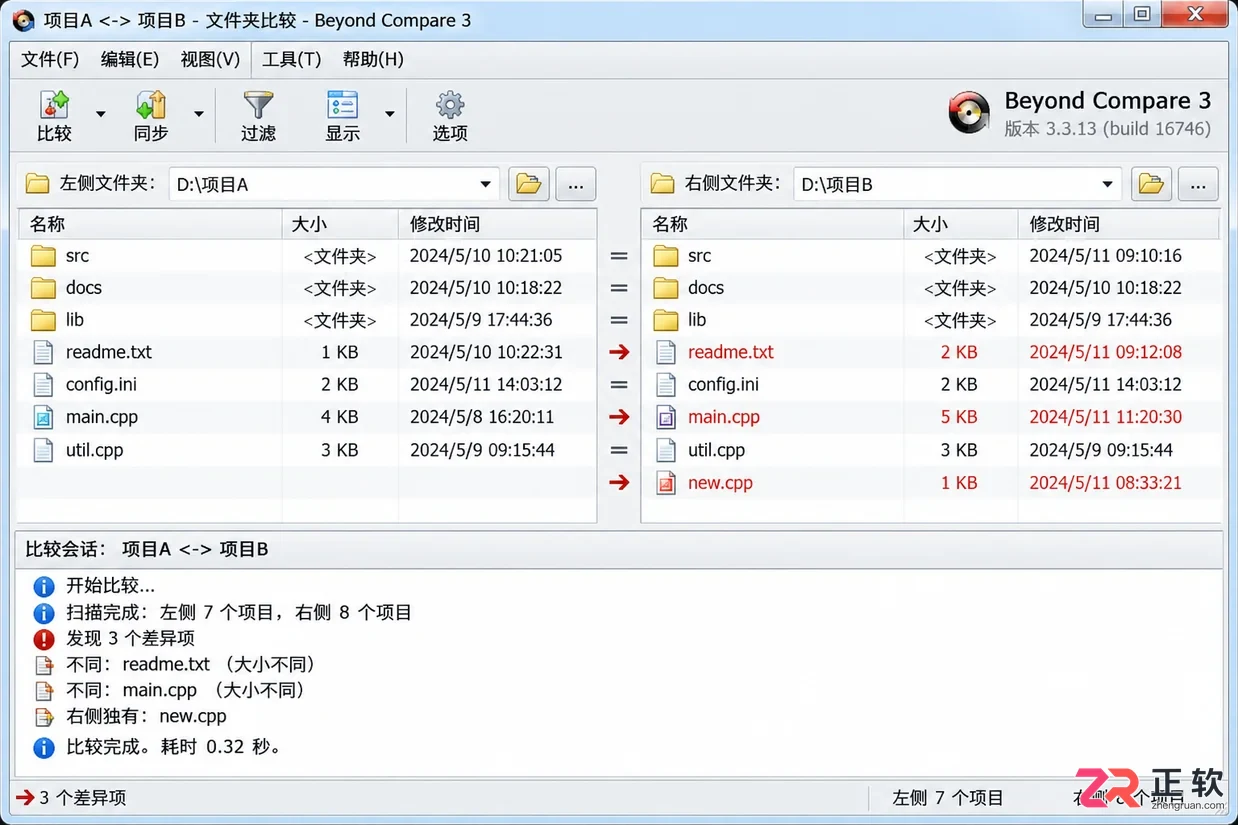The image size is (1238, 825).
Task: Sort left pane by 名称 column header
Action: 150,224
